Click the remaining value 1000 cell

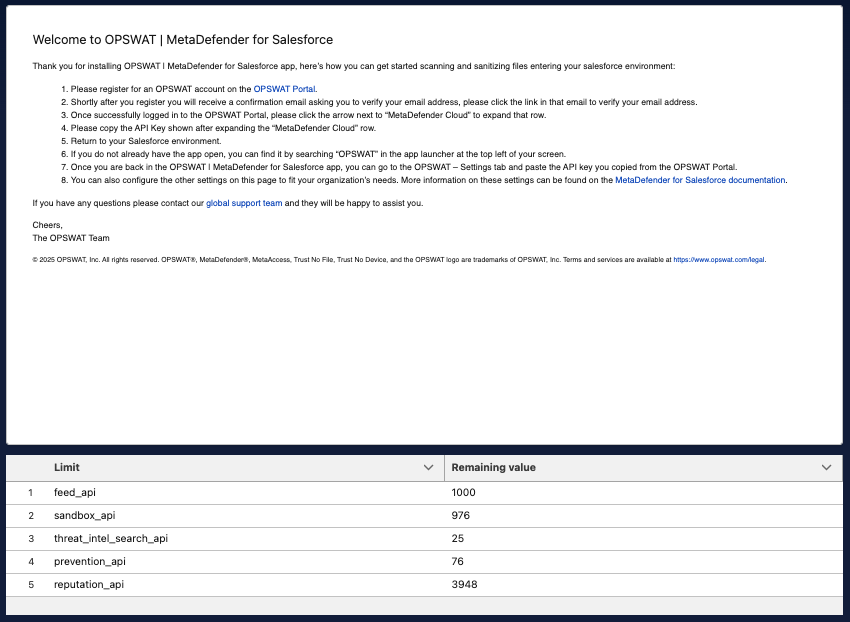[464, 492]
